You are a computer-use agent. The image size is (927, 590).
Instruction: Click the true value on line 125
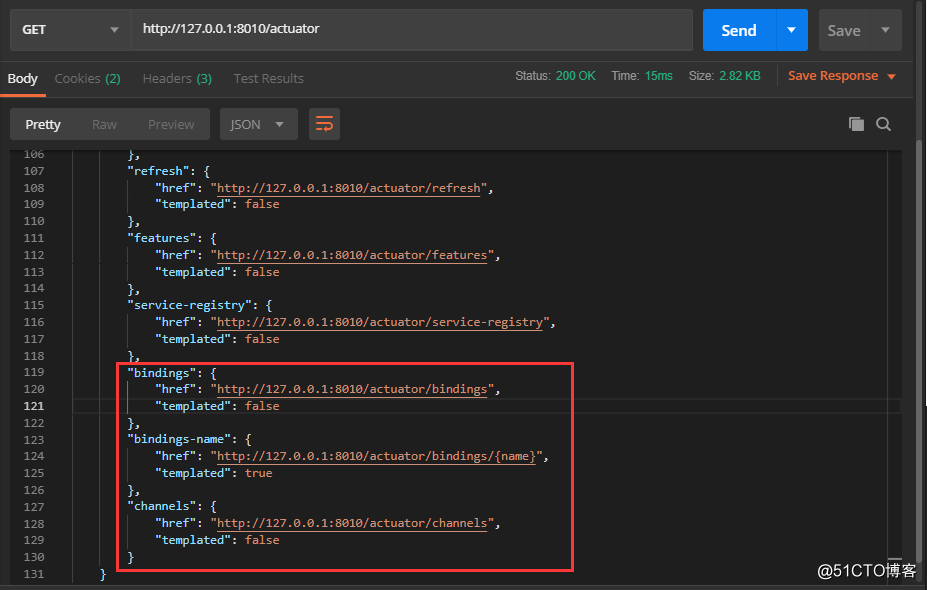point(259,473)
